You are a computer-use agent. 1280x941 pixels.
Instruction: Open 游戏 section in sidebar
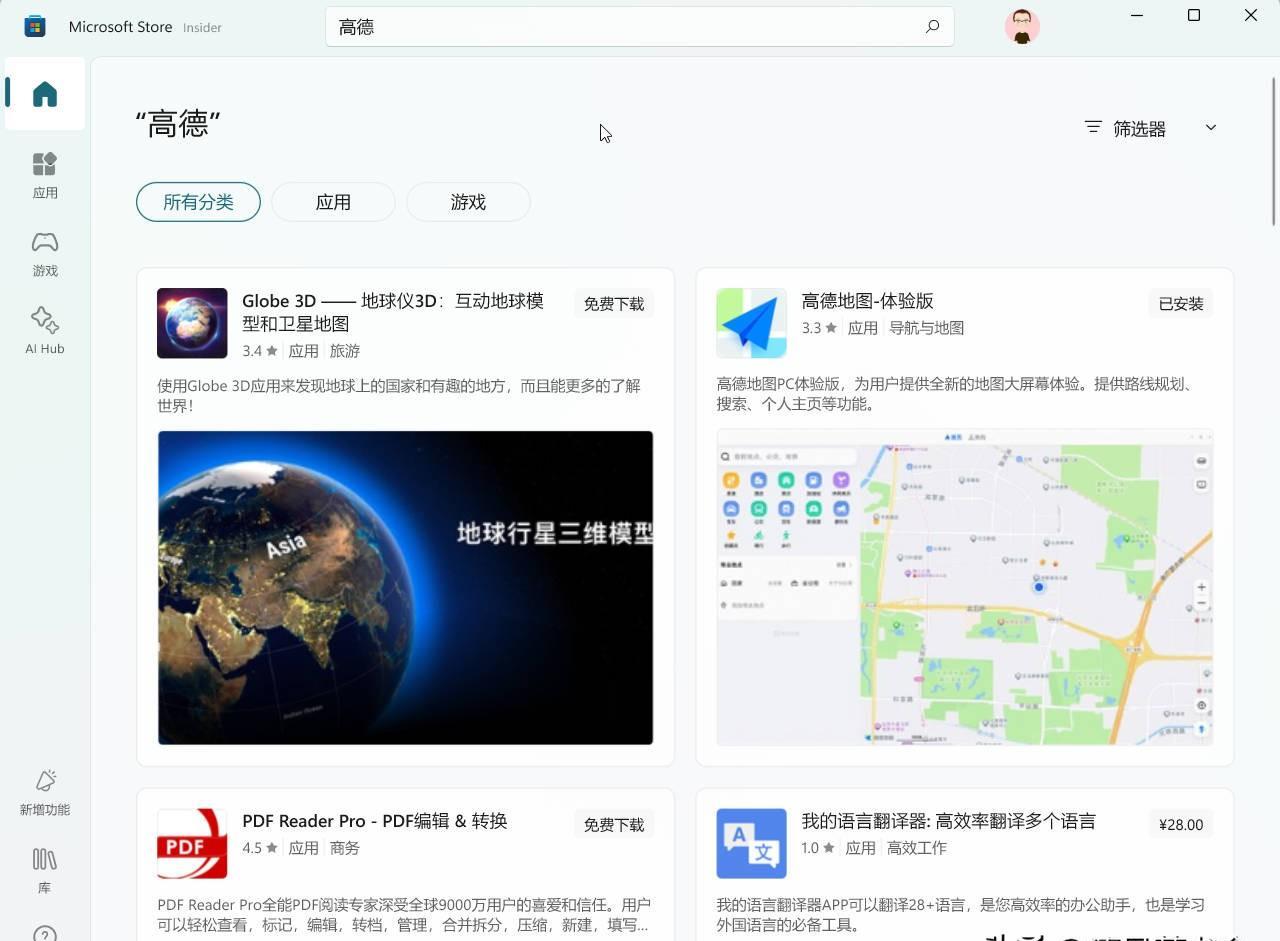coord(45,253)
